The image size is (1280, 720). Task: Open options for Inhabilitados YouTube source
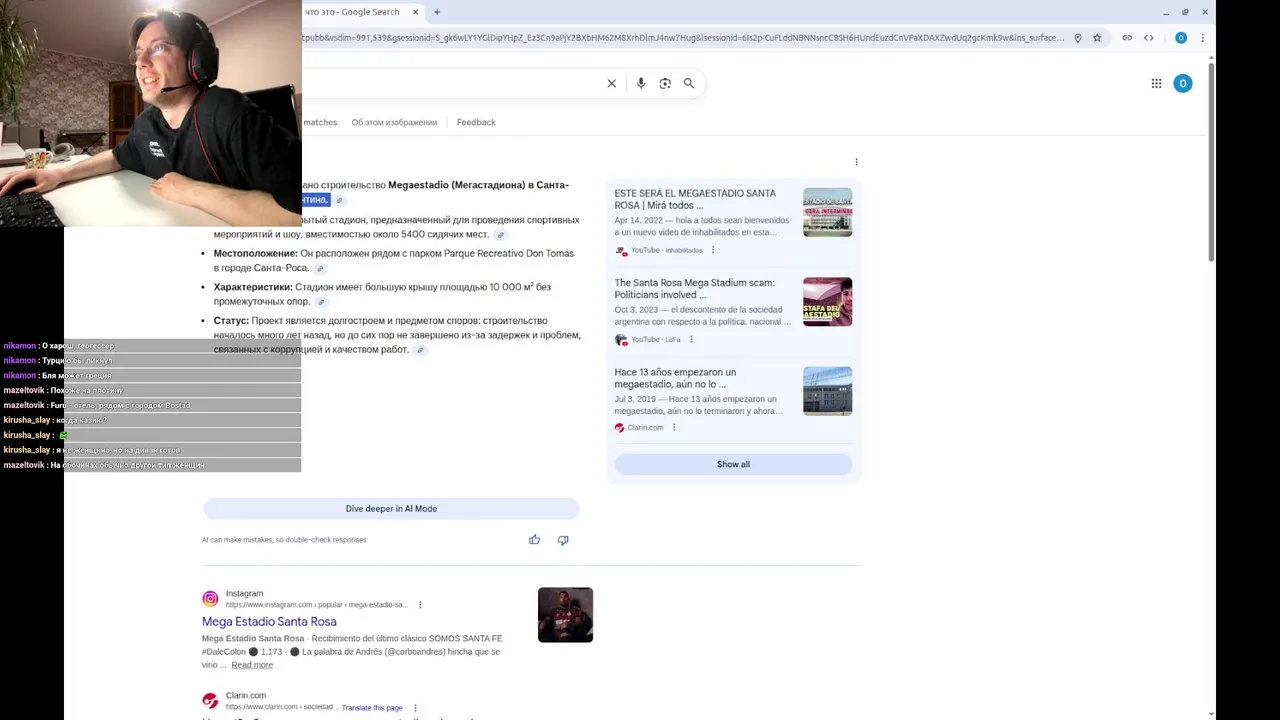click(713, 250)
